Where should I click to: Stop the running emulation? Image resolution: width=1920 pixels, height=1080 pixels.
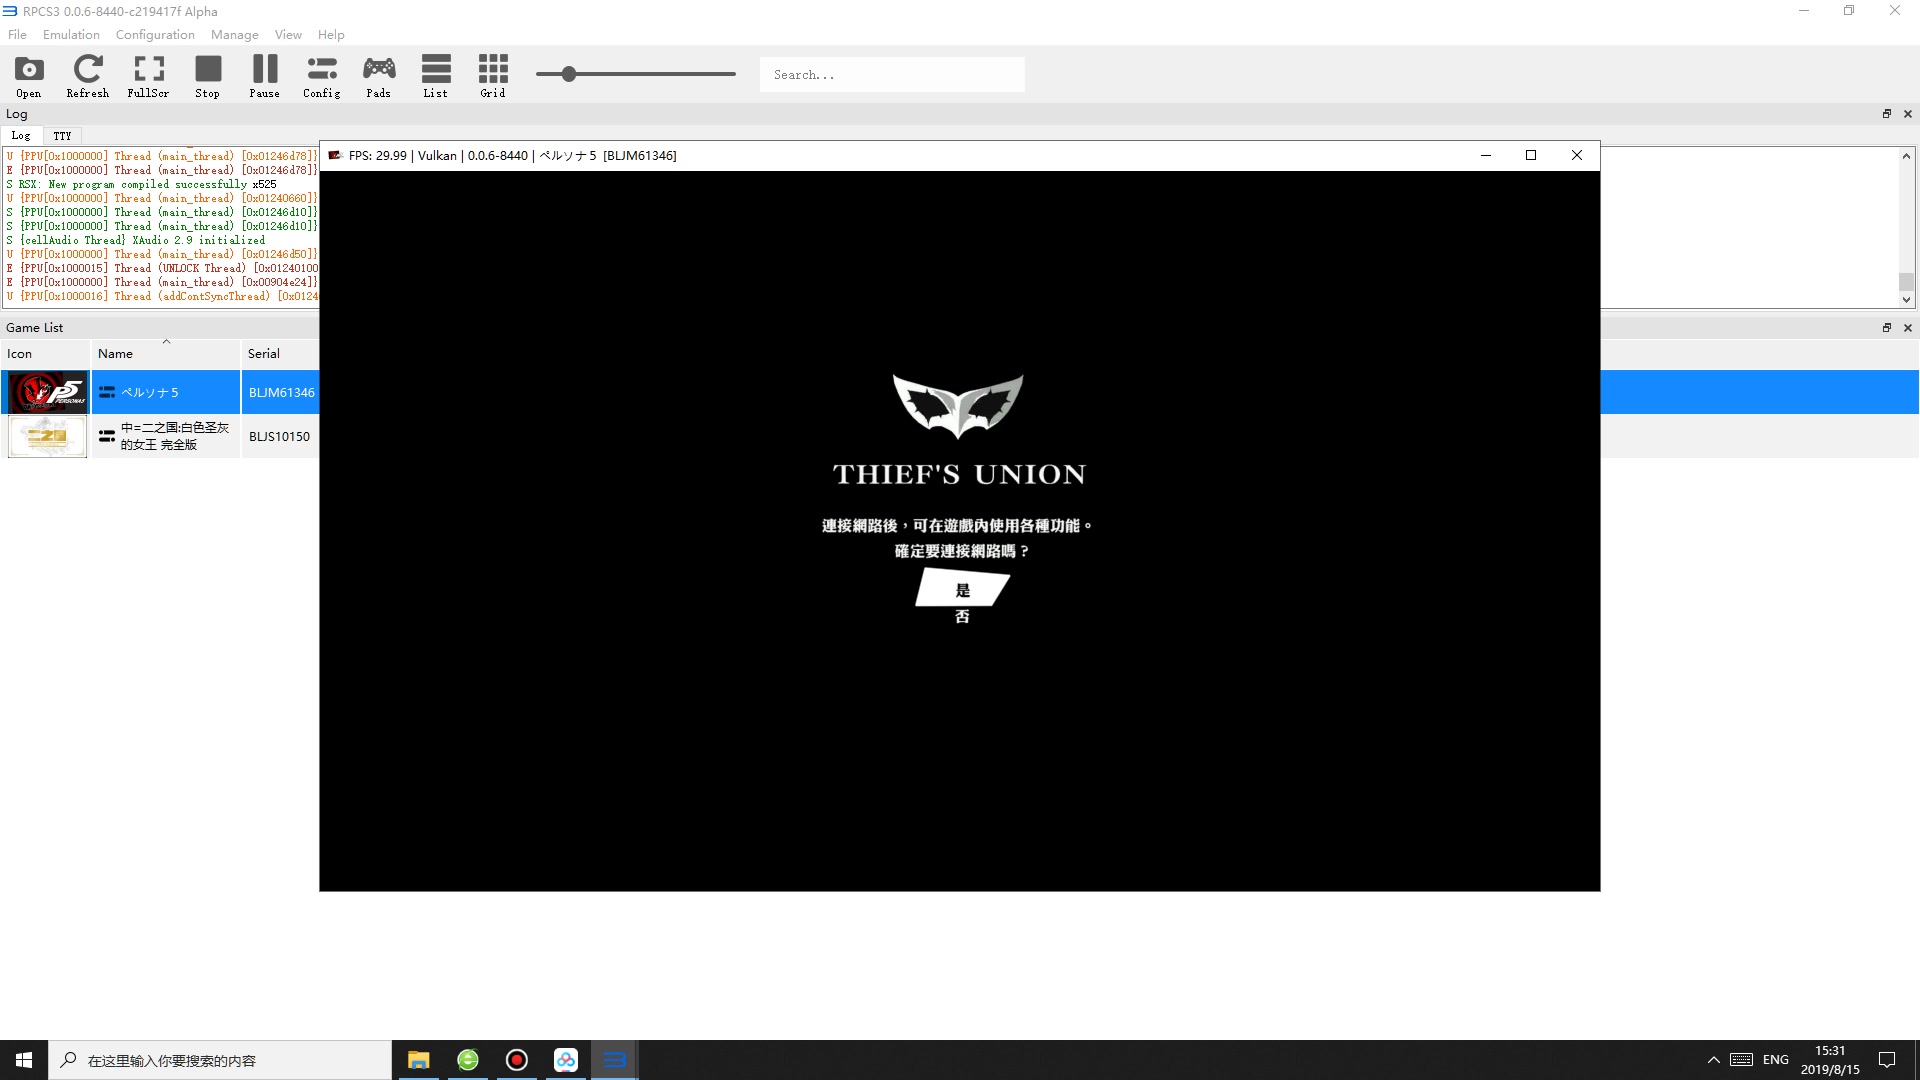(207, 74)
